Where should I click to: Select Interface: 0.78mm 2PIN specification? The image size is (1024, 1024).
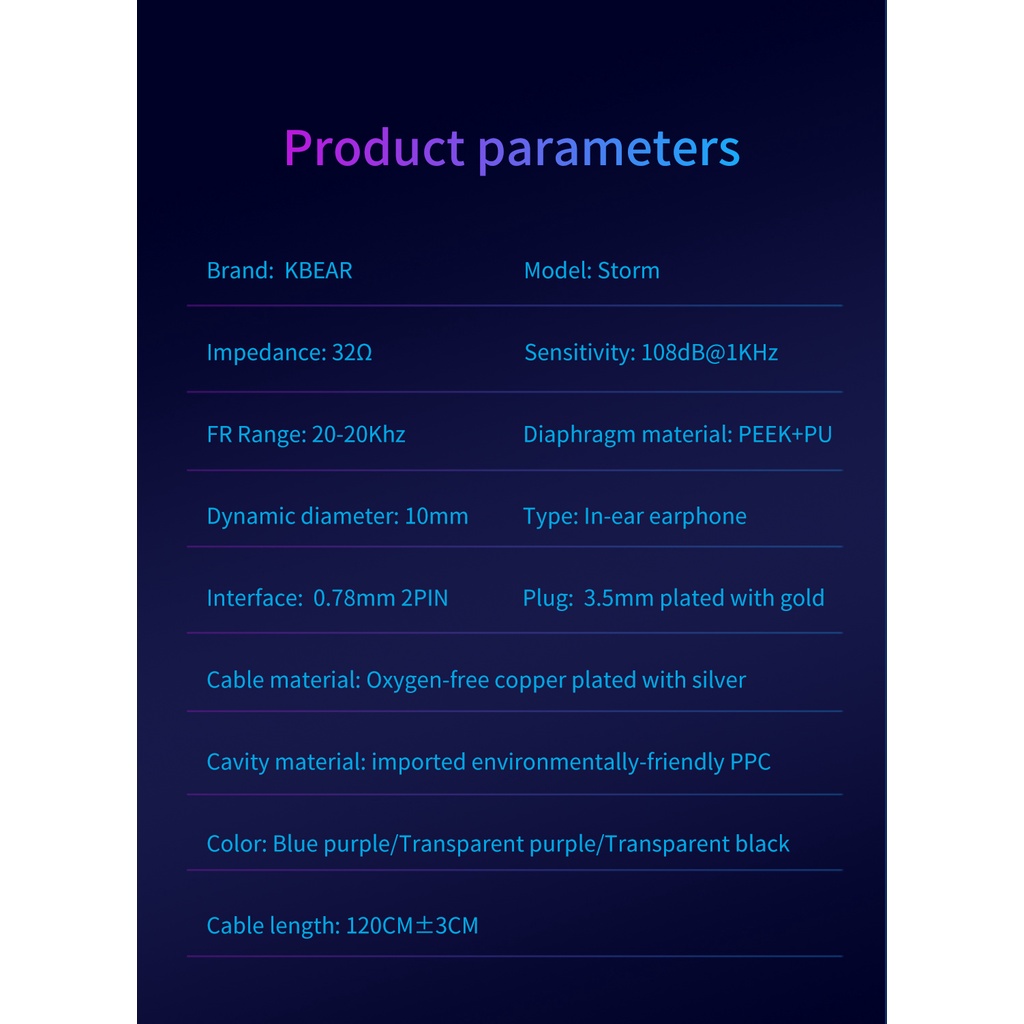(327, 598)
